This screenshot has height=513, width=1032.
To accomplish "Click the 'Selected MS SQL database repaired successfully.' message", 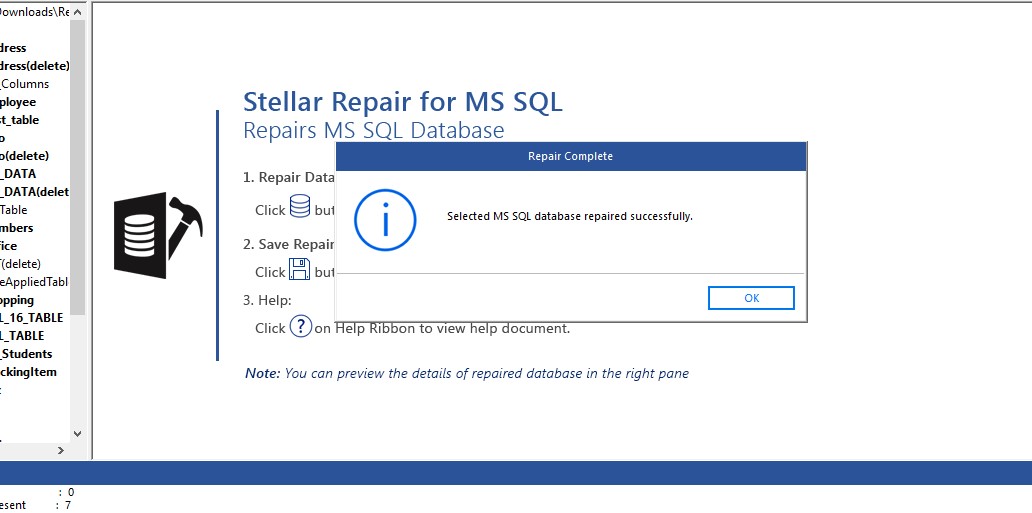I will coord(570,216).
